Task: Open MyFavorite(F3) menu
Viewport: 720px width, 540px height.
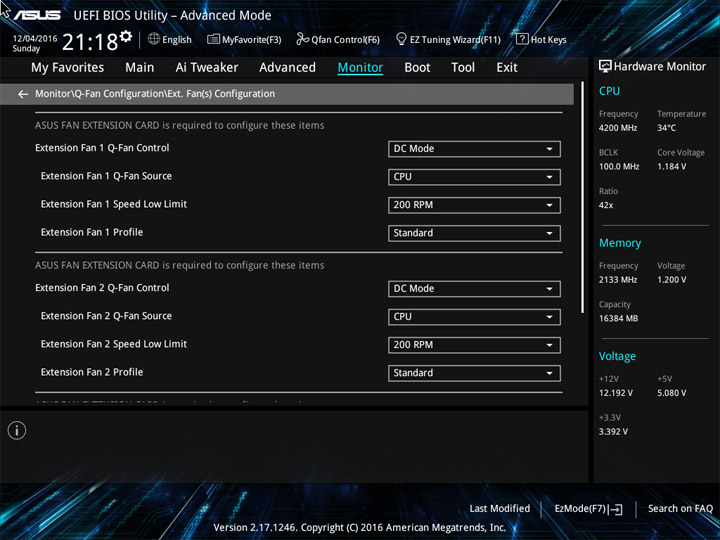Action: click(x=244, y=39)
